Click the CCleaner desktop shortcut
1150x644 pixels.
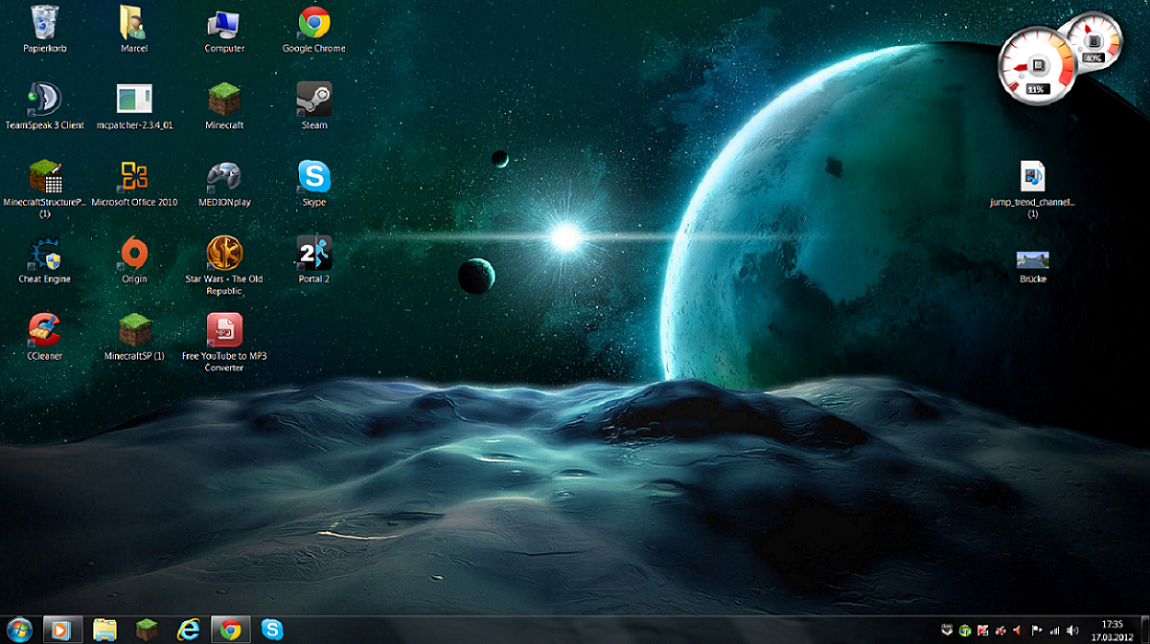pyautogui.click(x=45, y=331)
